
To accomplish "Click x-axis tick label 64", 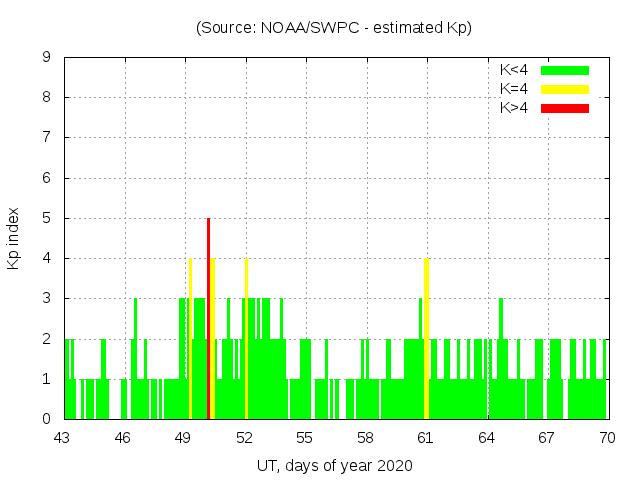I will coord(486,438).
